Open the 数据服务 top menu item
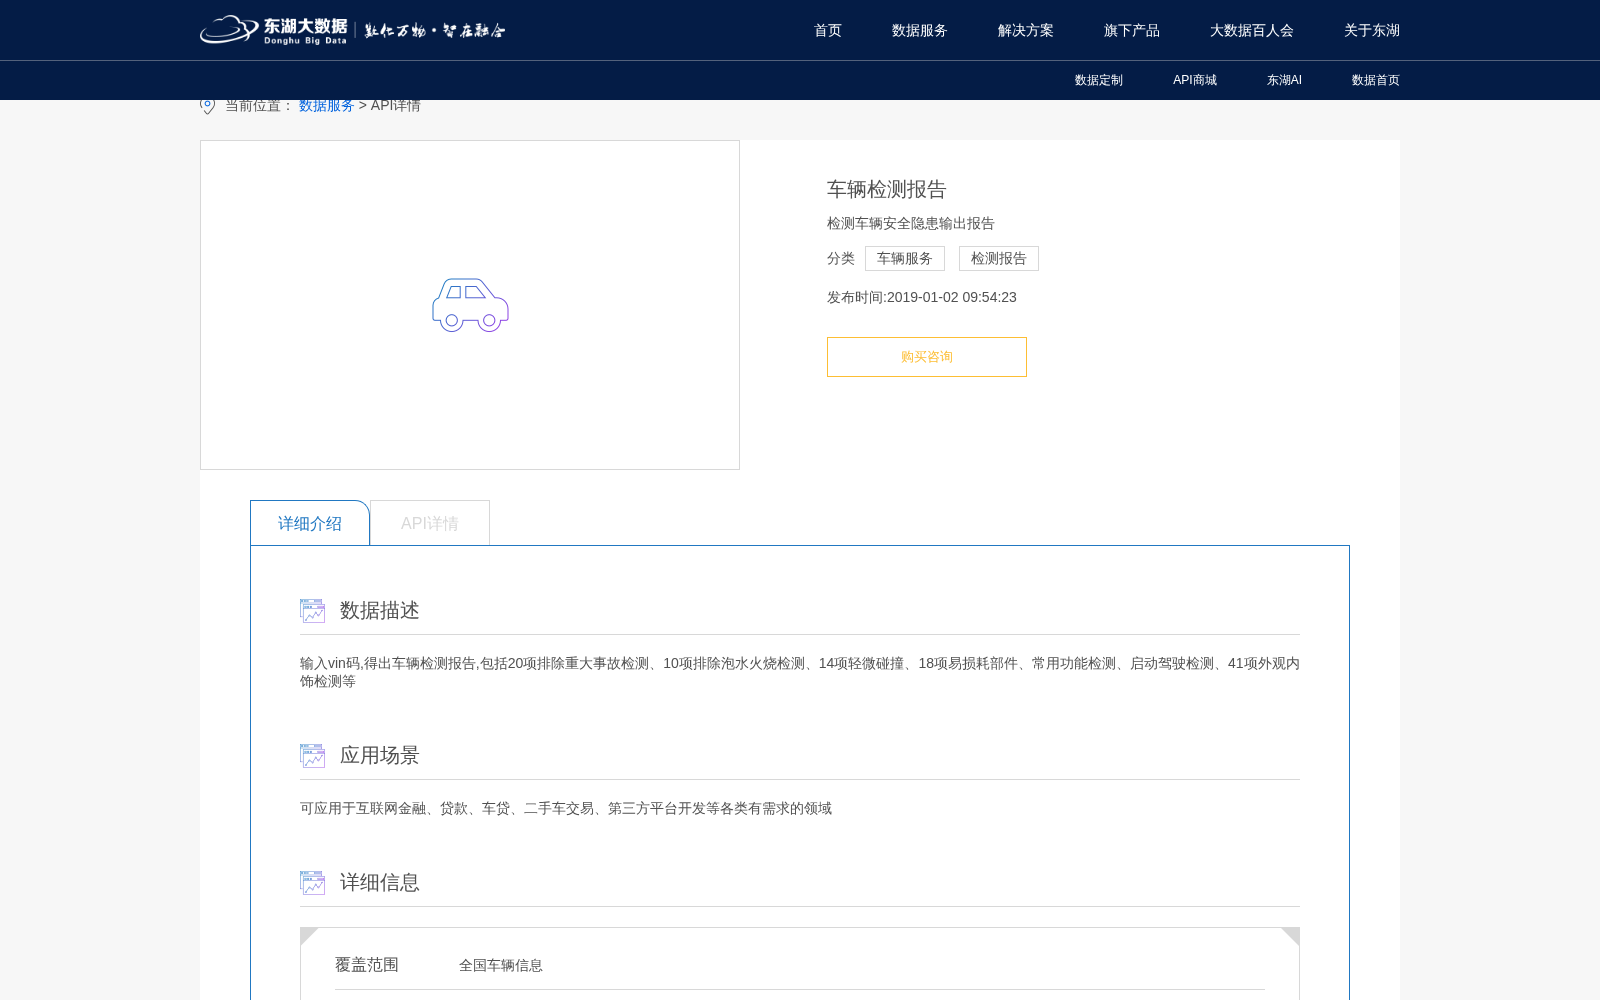This screenshot has height=1000, width=1600. click(x=920, y=30)
